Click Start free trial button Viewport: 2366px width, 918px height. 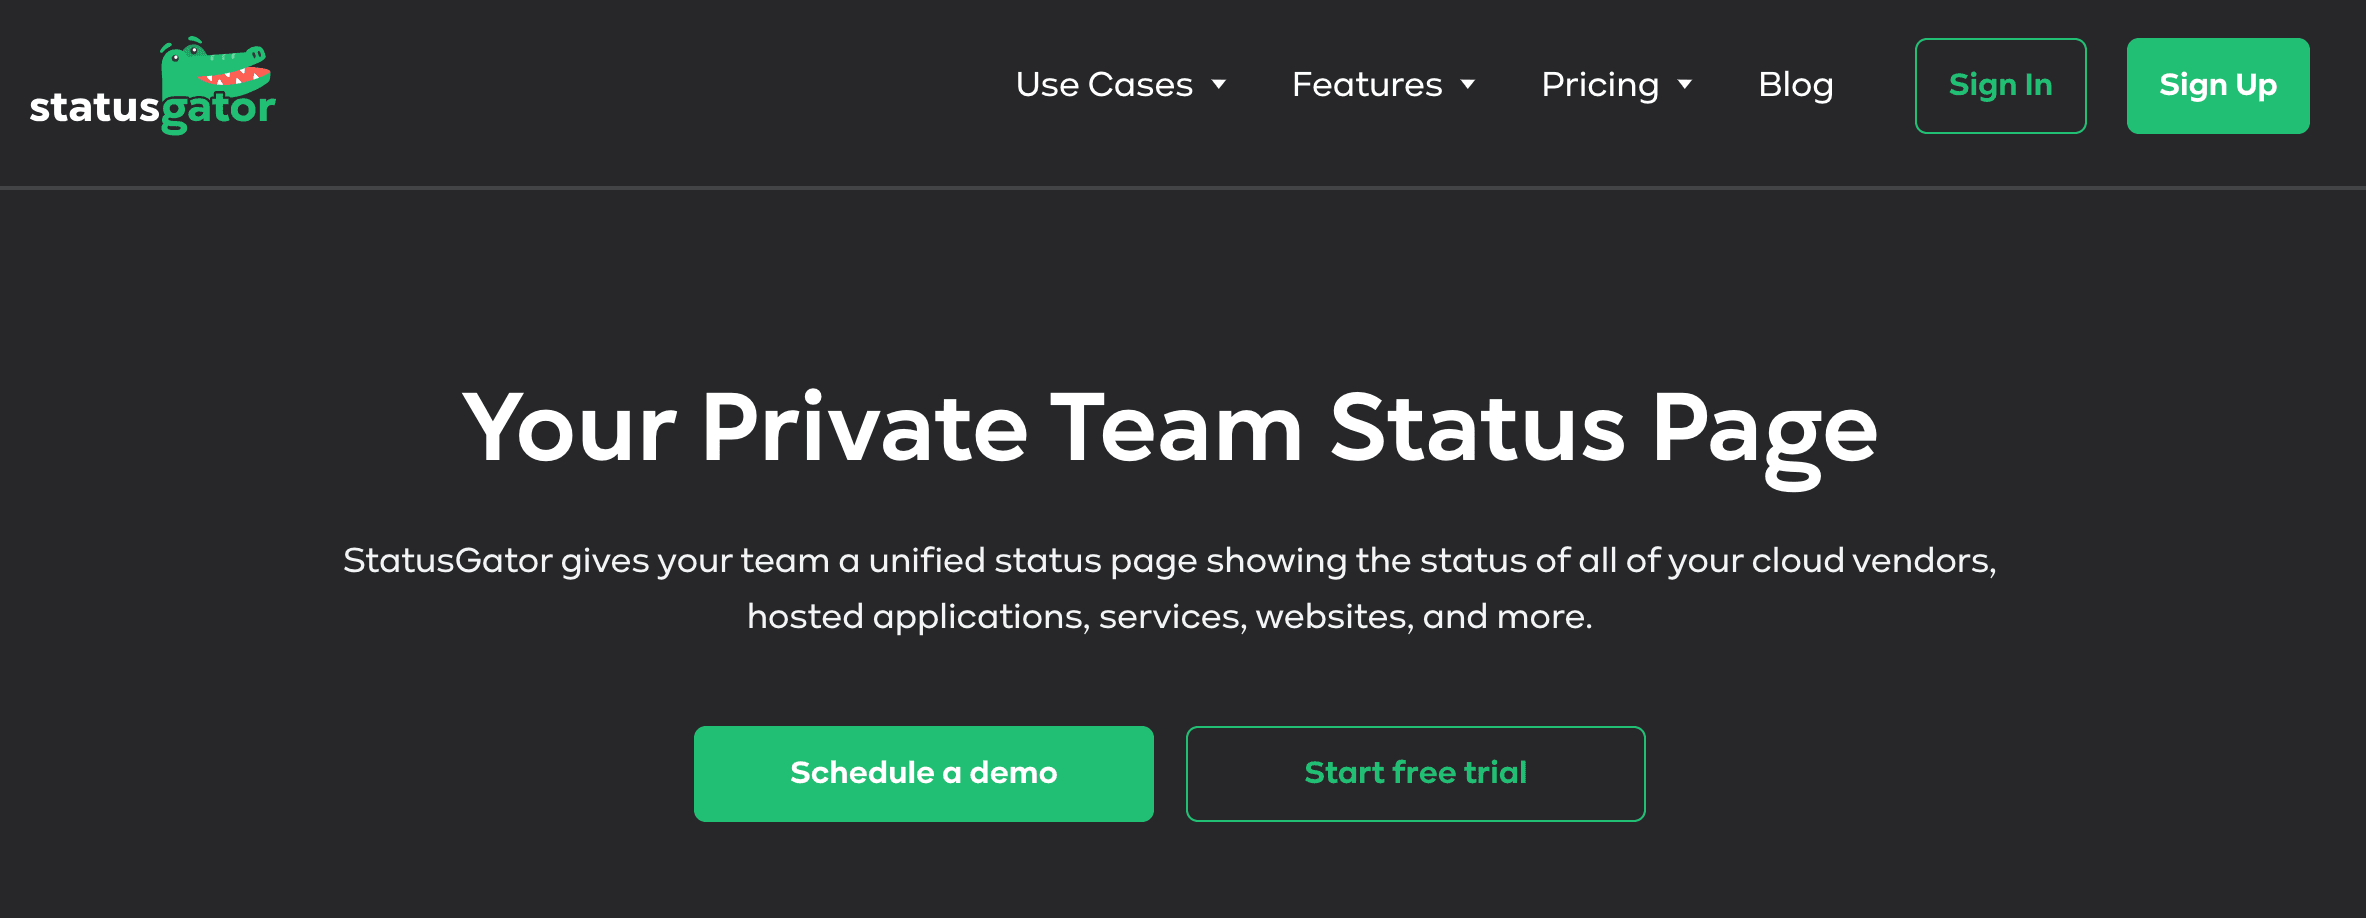(1415, 773)
